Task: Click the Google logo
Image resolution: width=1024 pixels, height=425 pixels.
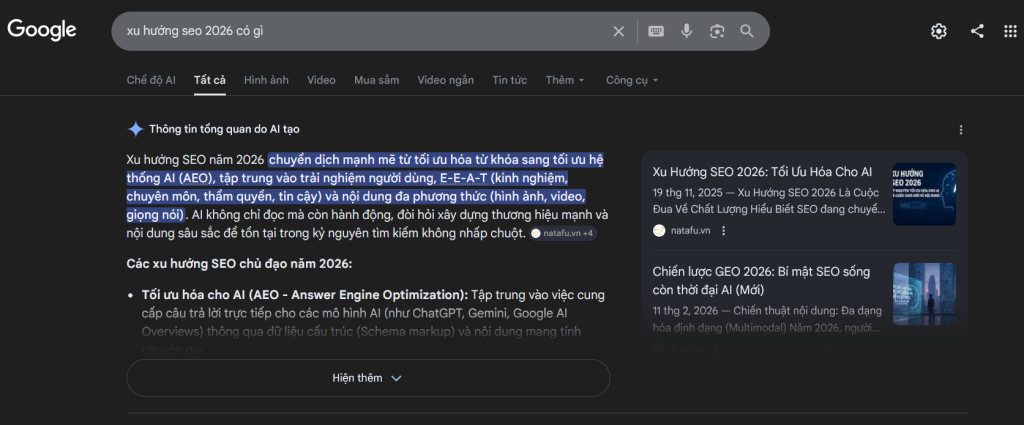Action: pos(42,30)
